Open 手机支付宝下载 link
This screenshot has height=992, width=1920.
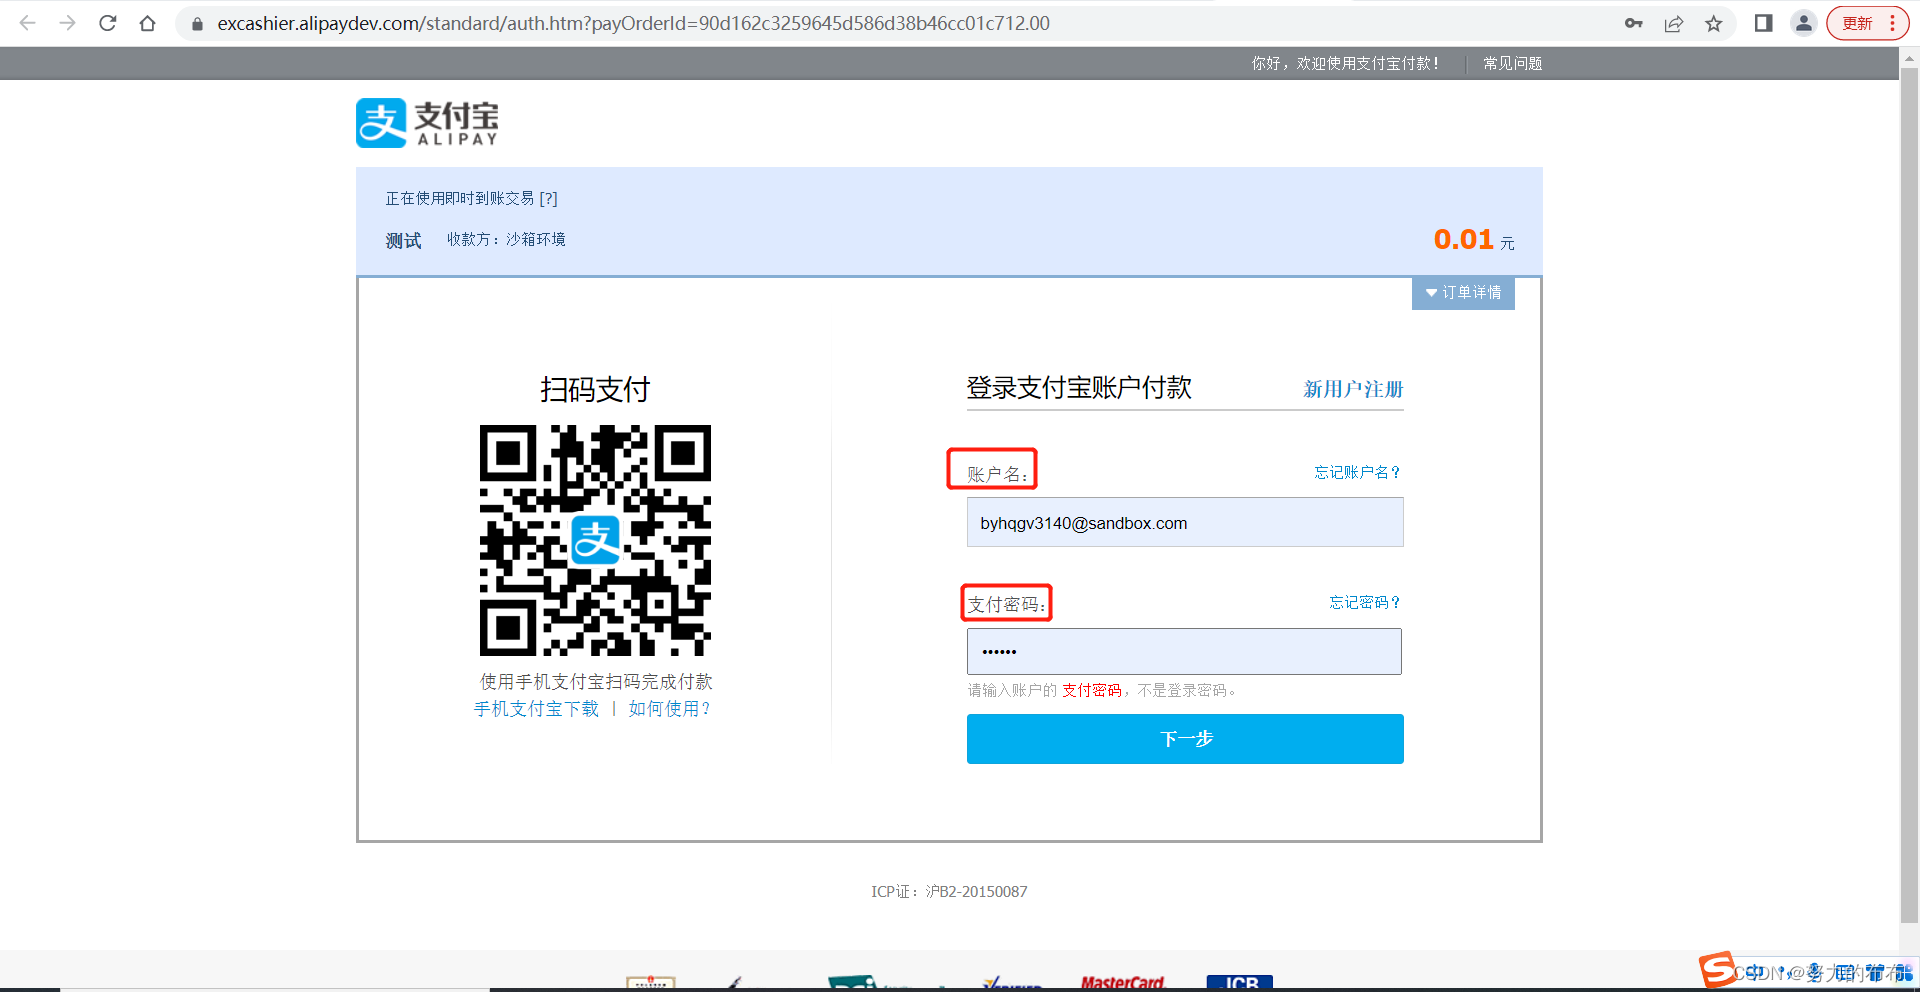coord(536,708)
